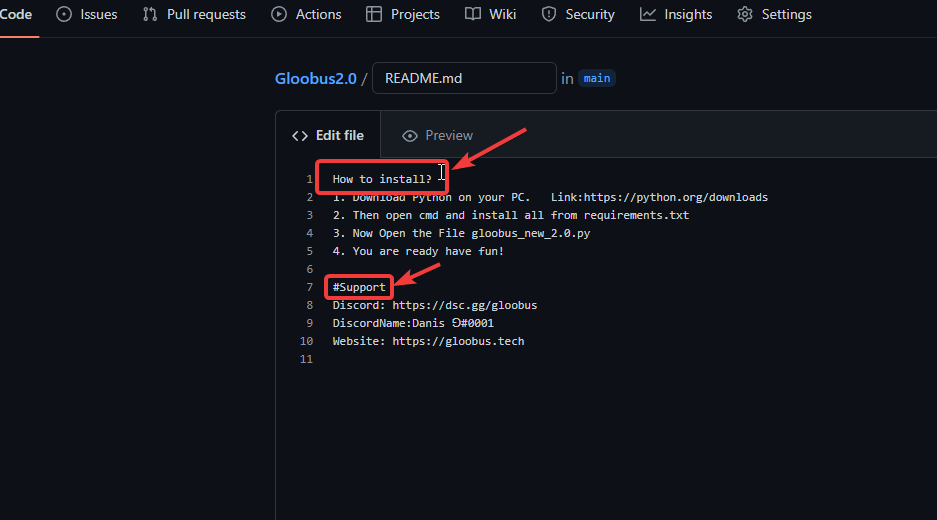The height and width of the screenshot is (520, 937).
Task: Click the Security shield icon
Action: click(x=549, y=14)
